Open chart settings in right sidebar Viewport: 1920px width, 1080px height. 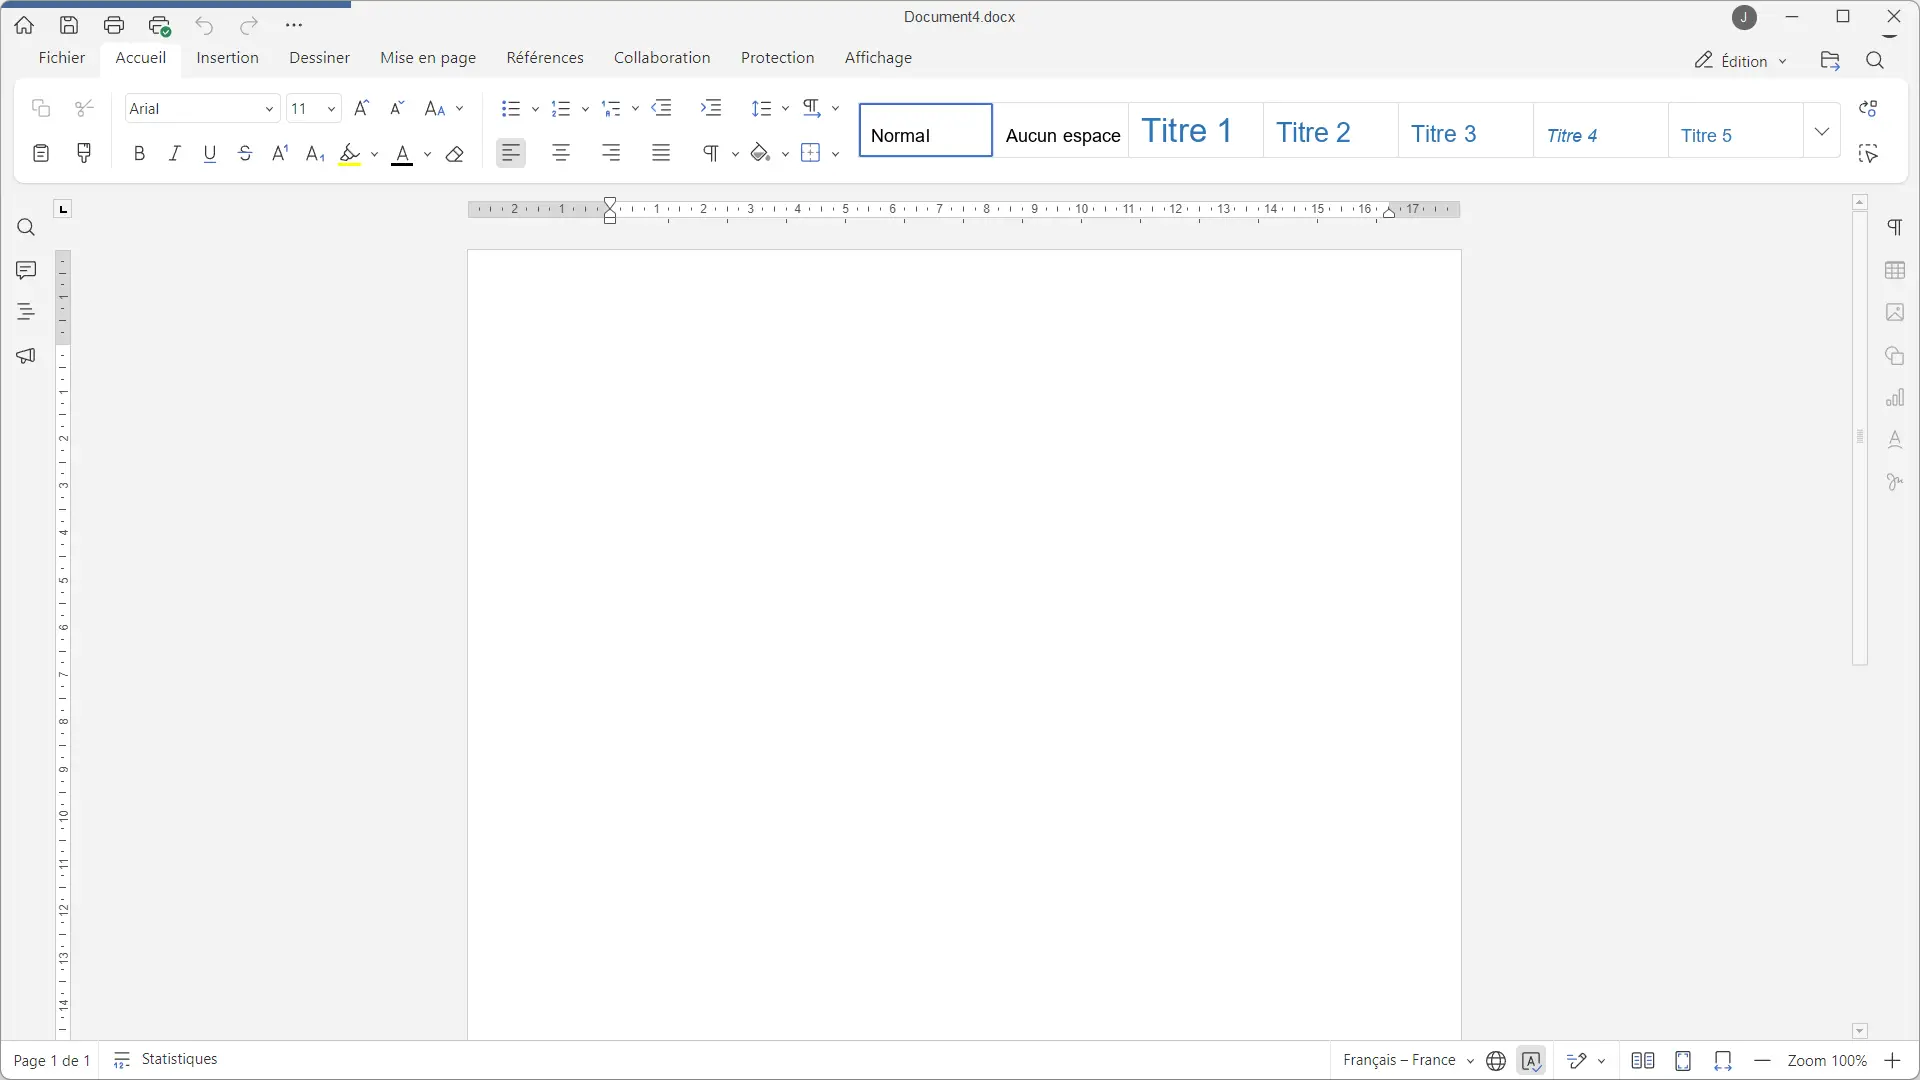coord(1895,398)
